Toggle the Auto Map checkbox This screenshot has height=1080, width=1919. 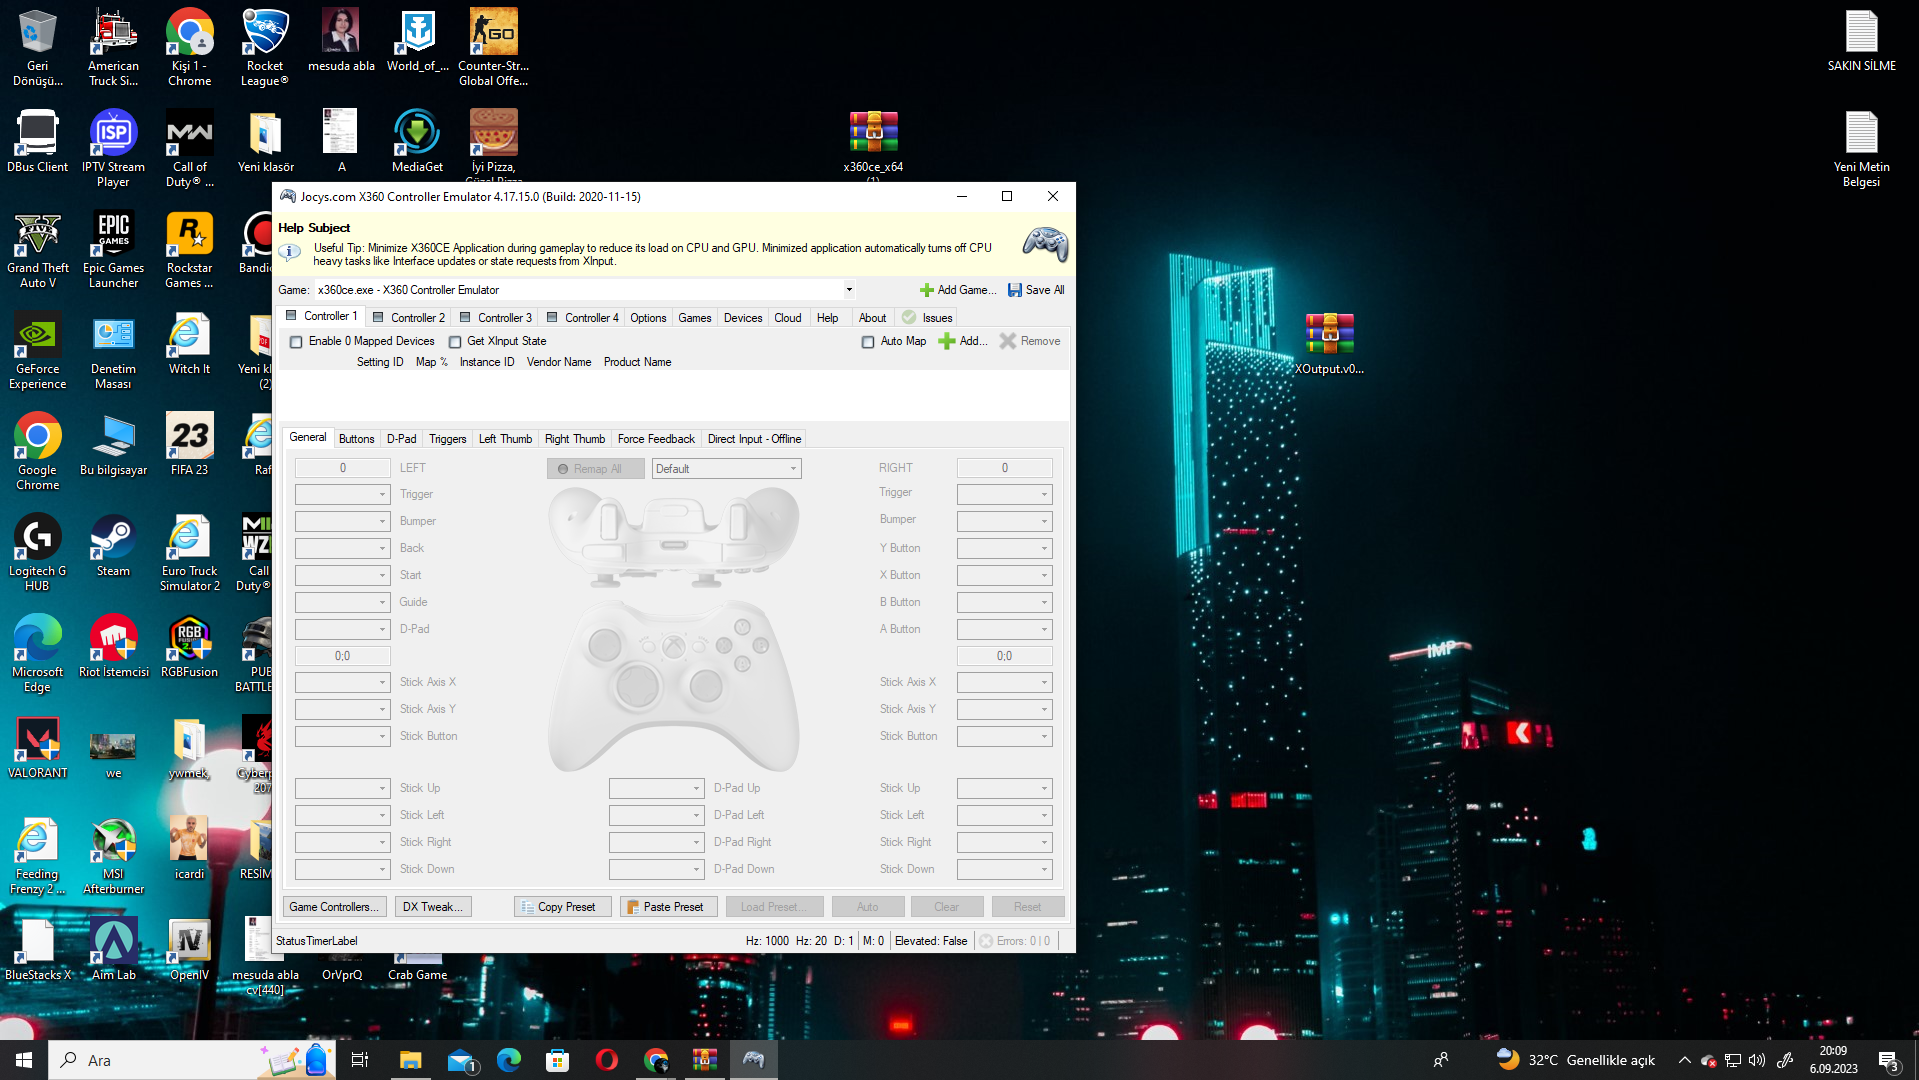(x=868, y=342)
